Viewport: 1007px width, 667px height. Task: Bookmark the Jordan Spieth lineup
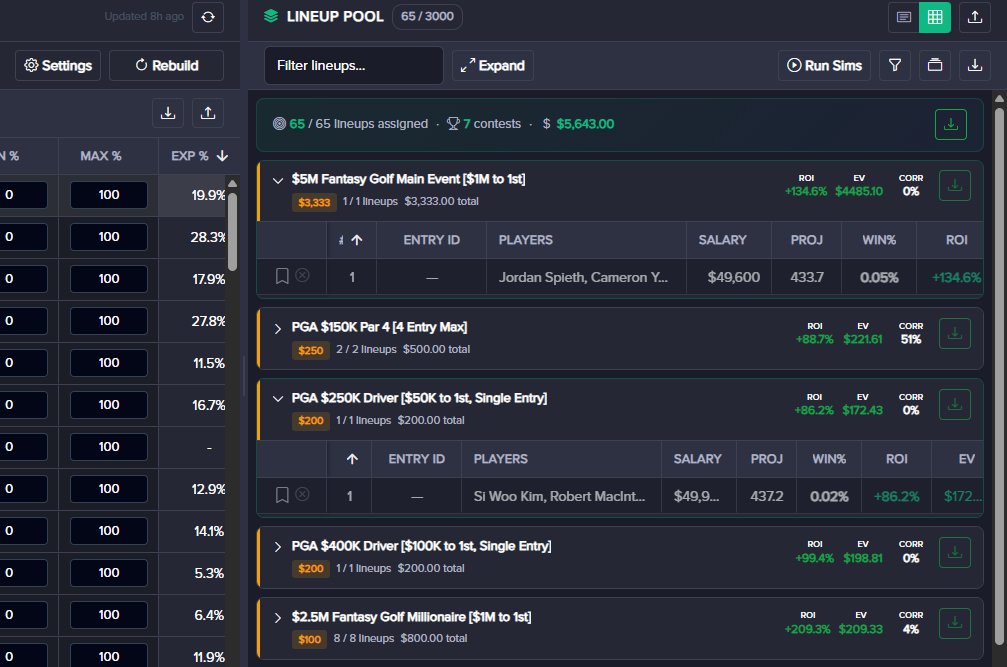pos(282,277)
